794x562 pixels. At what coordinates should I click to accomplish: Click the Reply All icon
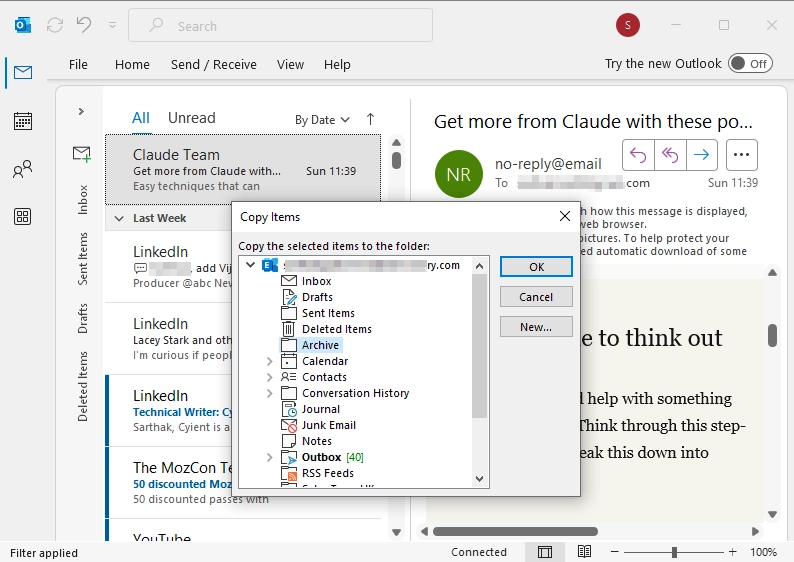click(x=670, y=155)
